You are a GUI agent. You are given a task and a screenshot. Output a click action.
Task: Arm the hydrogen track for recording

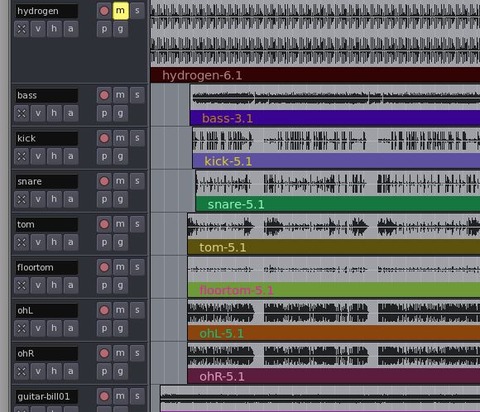104,11
